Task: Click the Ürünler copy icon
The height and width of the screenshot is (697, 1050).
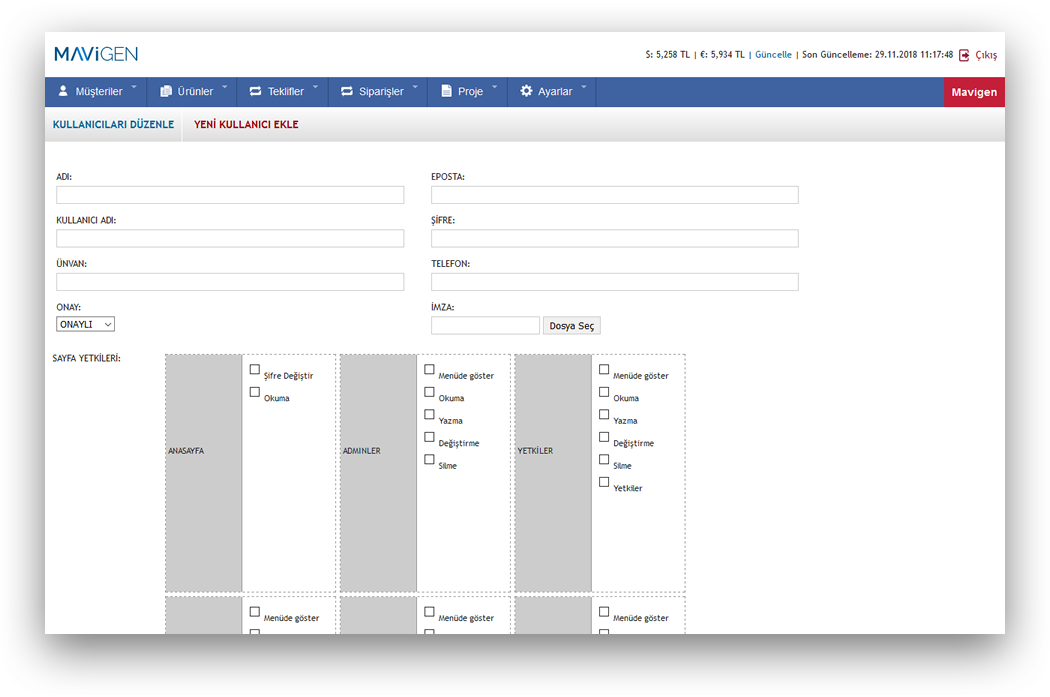Action: tap(166, 91)
